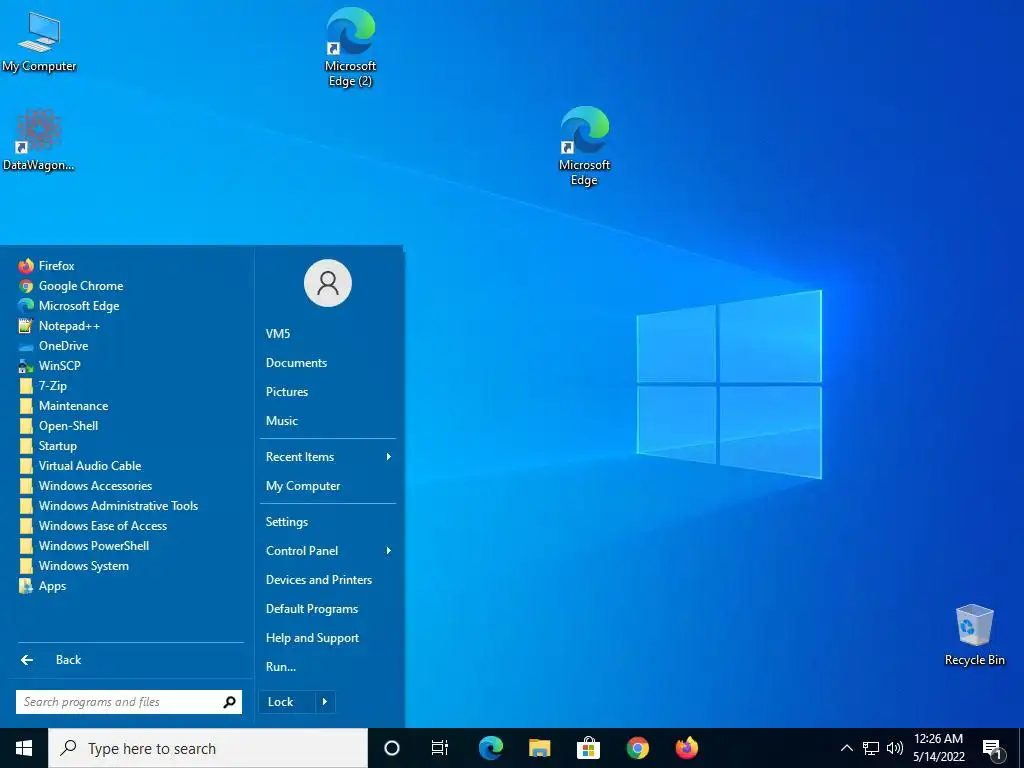The width and height of the screenshot is (1024, 768).
Task: Open the Run... dialog
Action: [x=281, y=667]
